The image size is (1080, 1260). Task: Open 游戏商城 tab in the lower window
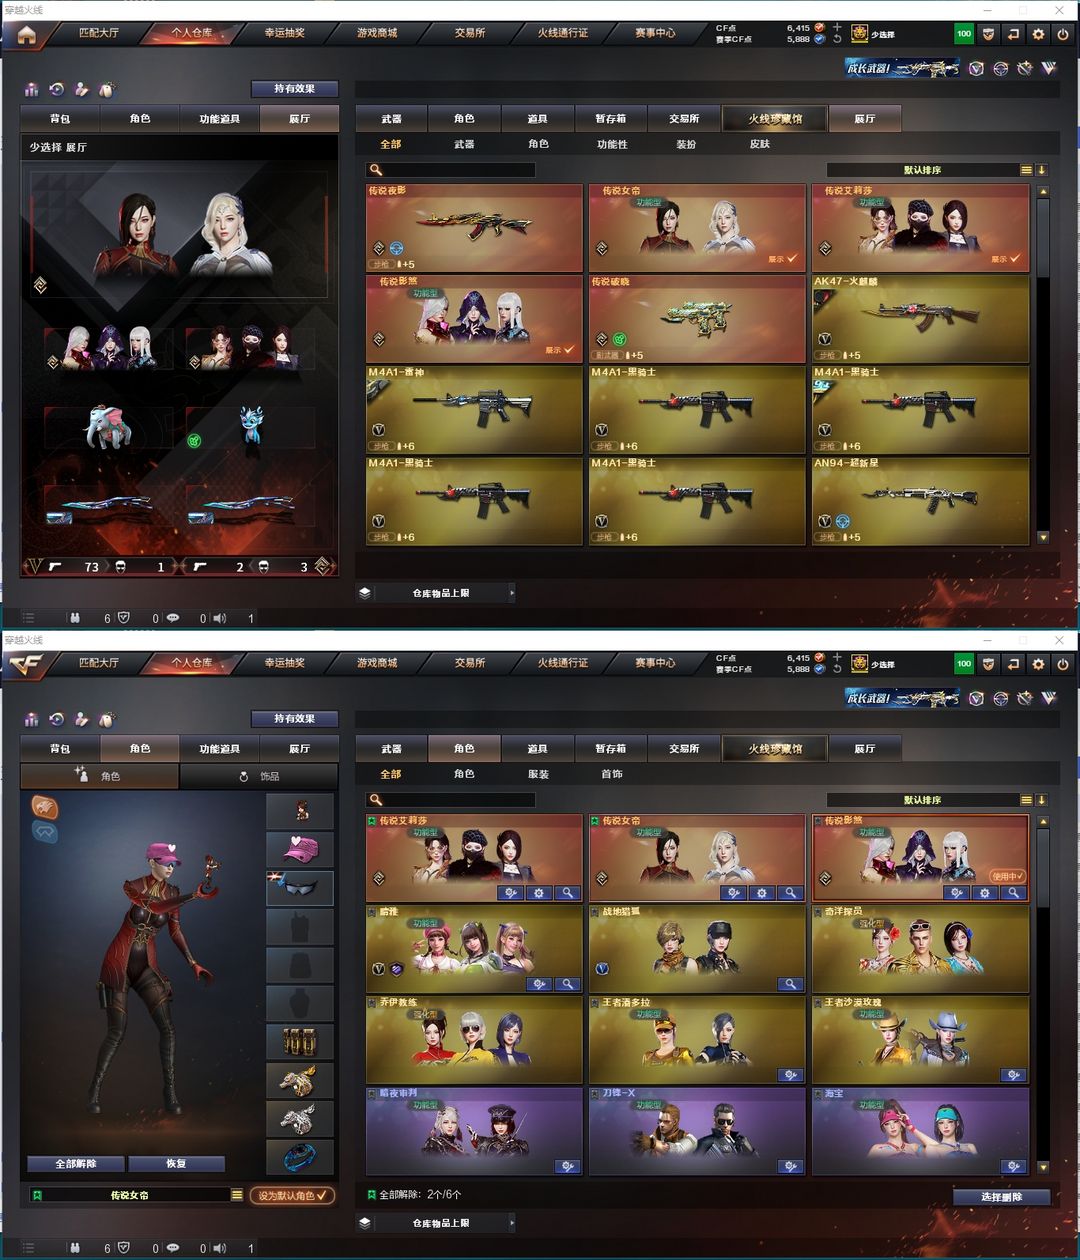click(377, 663)
